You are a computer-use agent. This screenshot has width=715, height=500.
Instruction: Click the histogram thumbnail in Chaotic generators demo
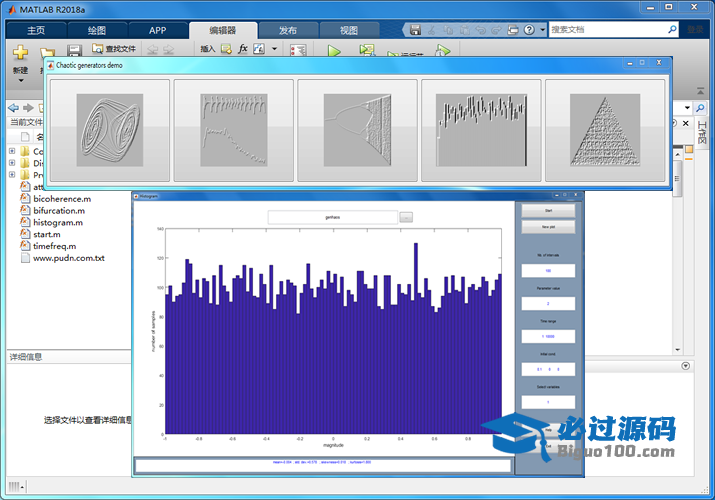tap(481, 130)
